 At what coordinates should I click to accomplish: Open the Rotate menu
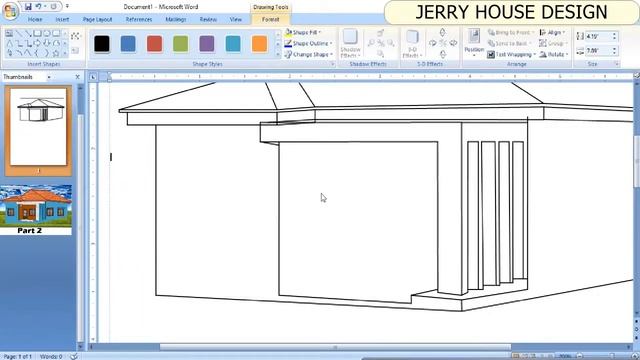tap(554, 54)
